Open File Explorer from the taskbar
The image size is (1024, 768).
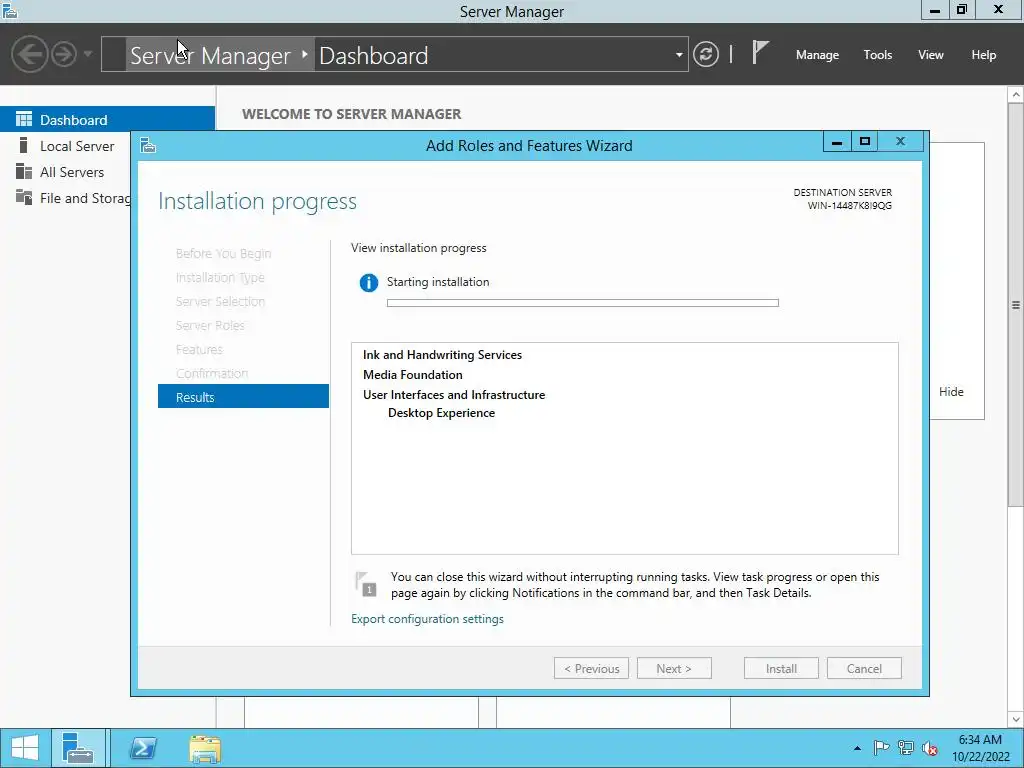[x=205, y=748]
